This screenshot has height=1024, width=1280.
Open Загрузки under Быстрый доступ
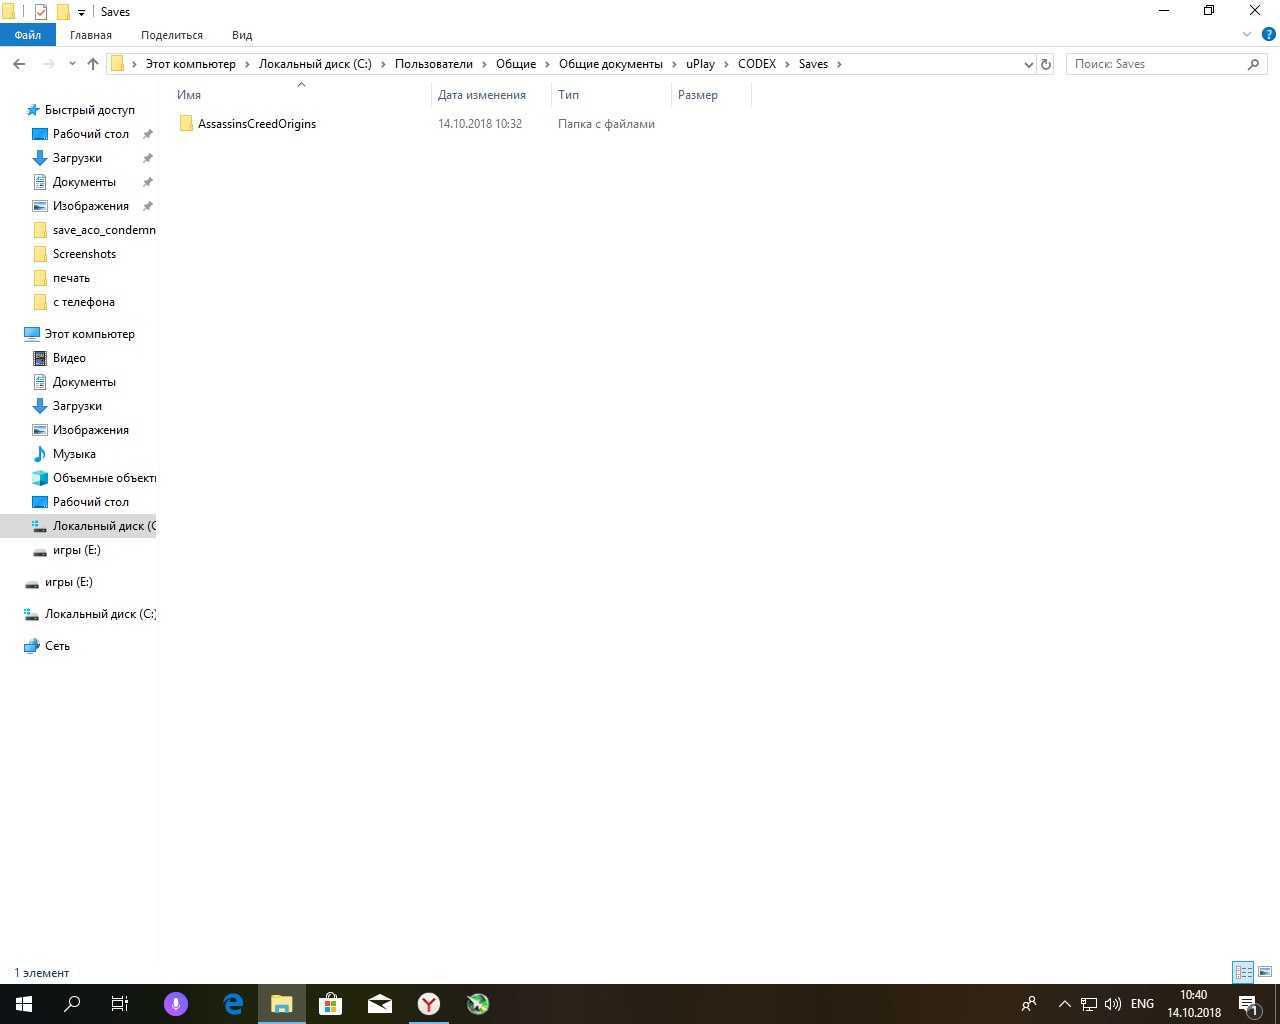click(77, 158)
